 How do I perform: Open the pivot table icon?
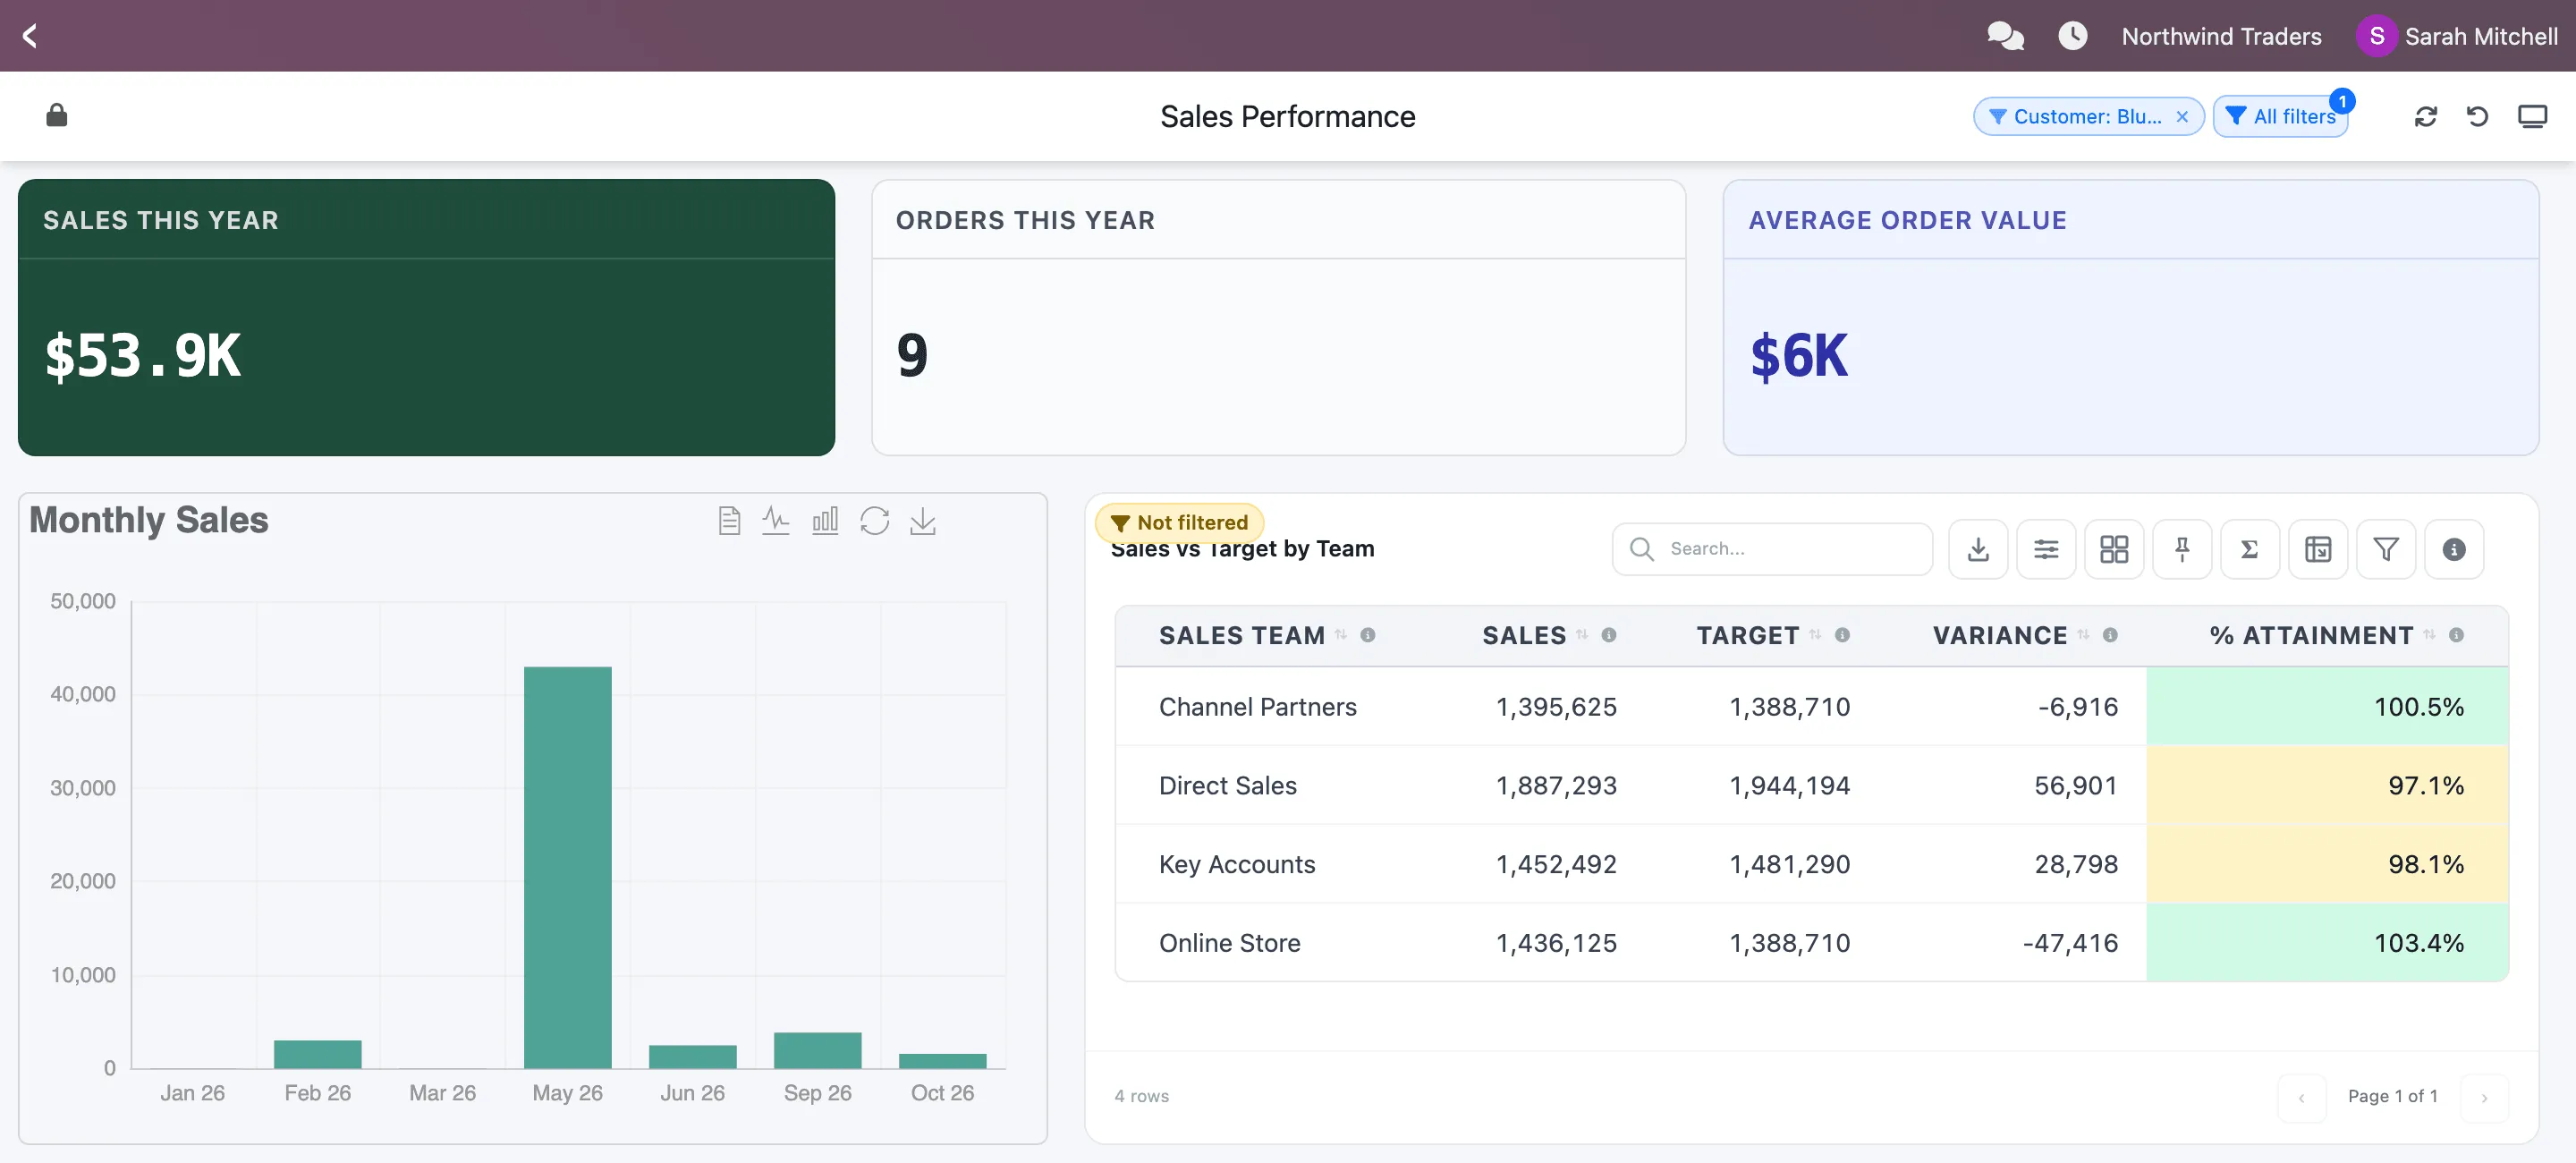(2317, 549)
